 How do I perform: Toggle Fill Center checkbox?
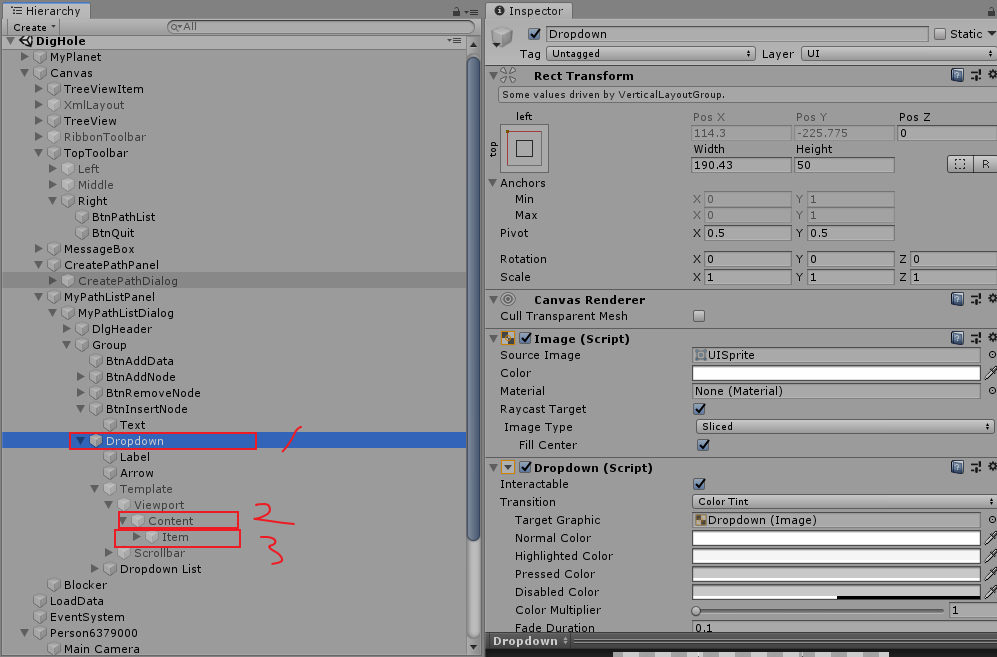pyautogui.click(x=703, y=445)
